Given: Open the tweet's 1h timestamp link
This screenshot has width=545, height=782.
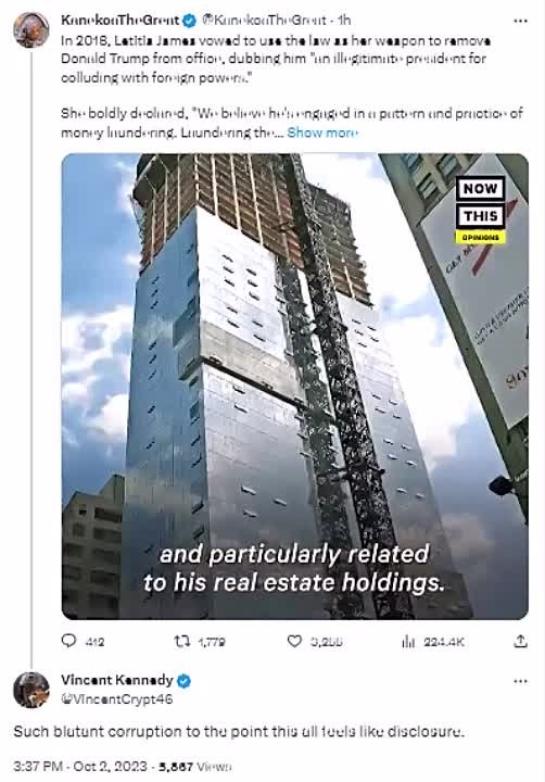Looking at the screenshot, I should (x=344, y=20).
